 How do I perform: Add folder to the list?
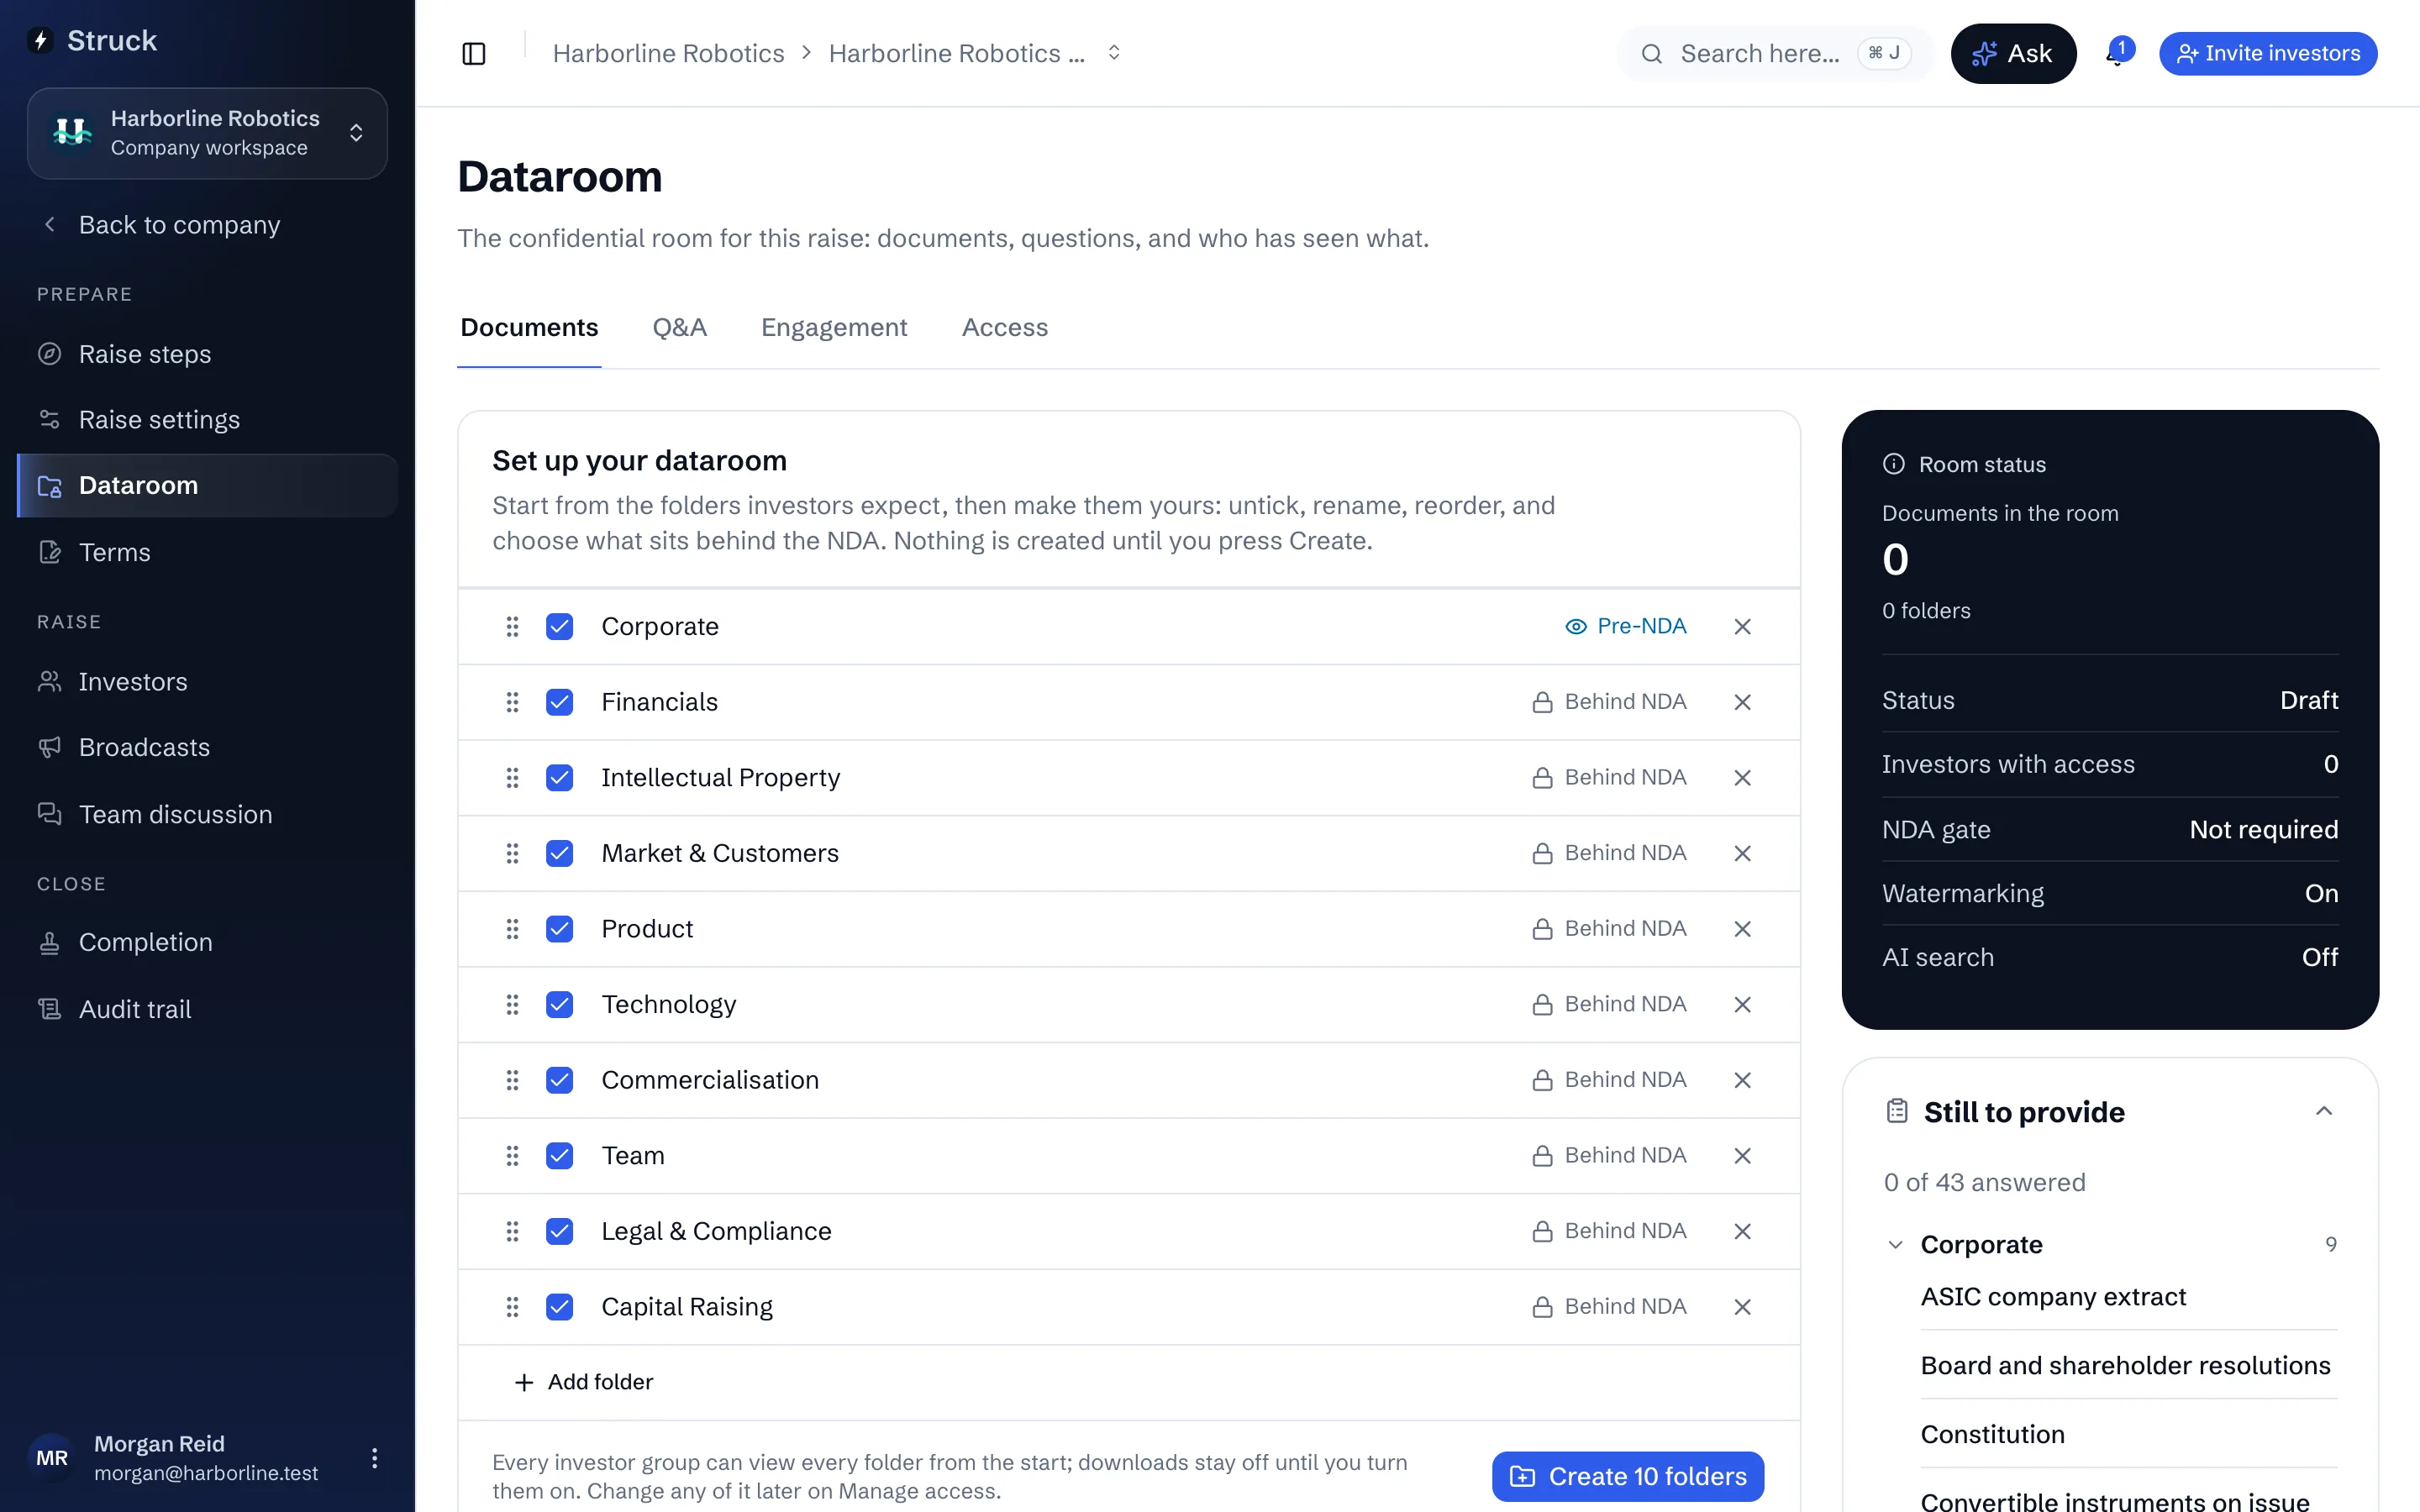(584, 1383)
